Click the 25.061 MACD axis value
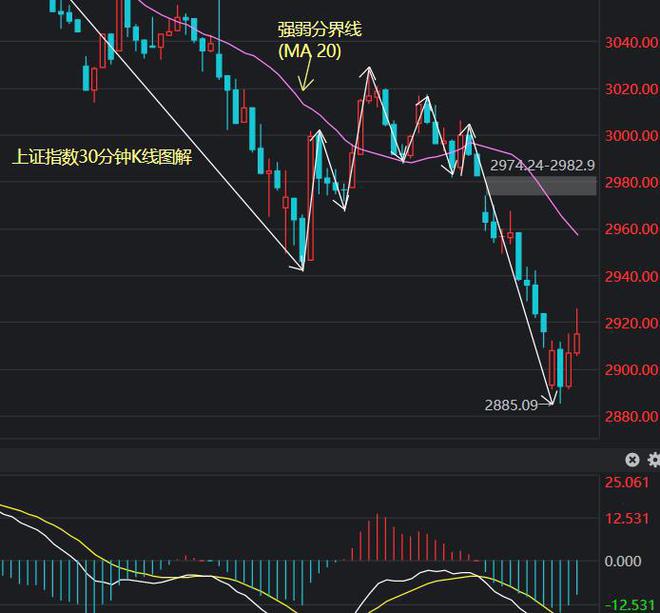This screenshot has width=660, height=613. [627, 482]
